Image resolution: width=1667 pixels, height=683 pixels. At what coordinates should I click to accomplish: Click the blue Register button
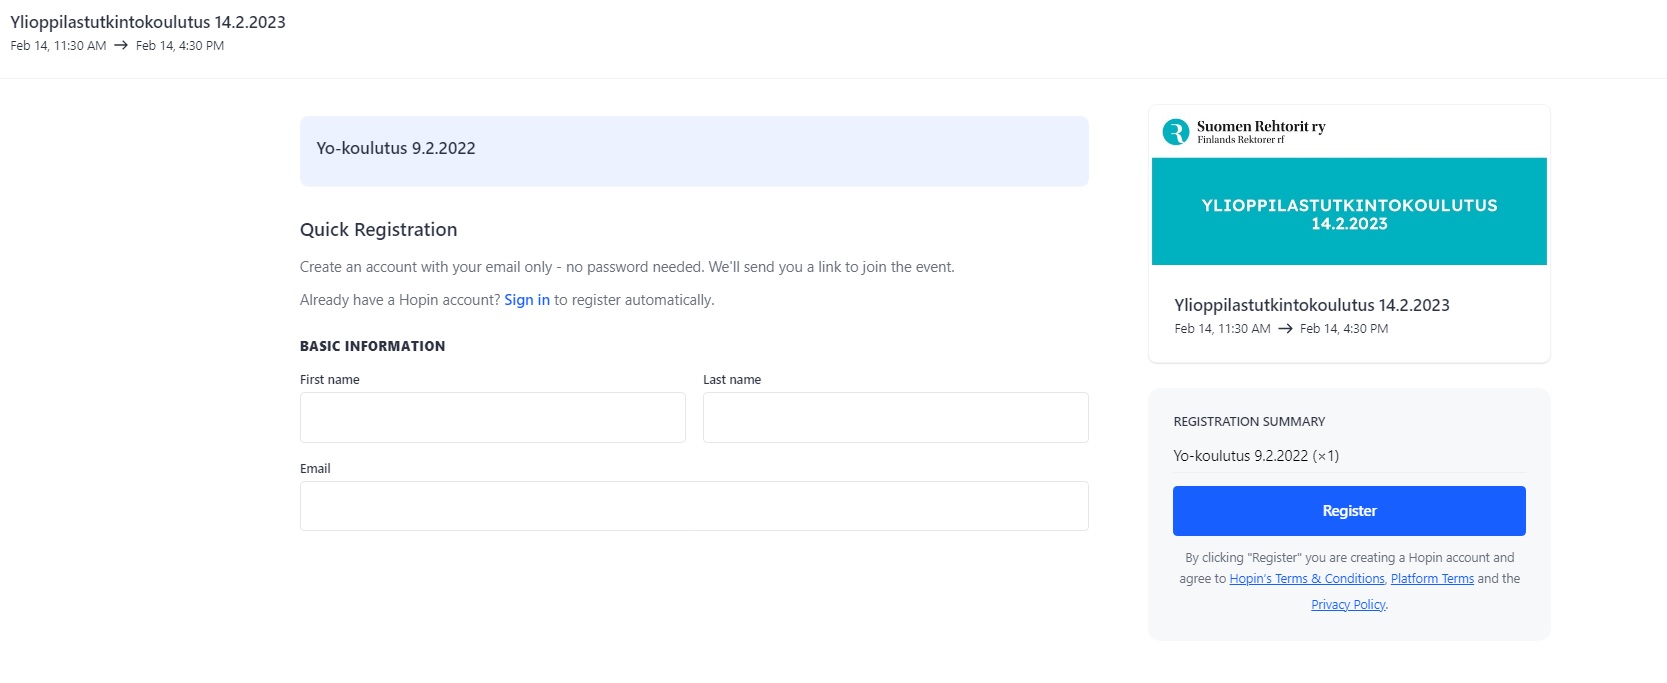tap(1349, 511)
